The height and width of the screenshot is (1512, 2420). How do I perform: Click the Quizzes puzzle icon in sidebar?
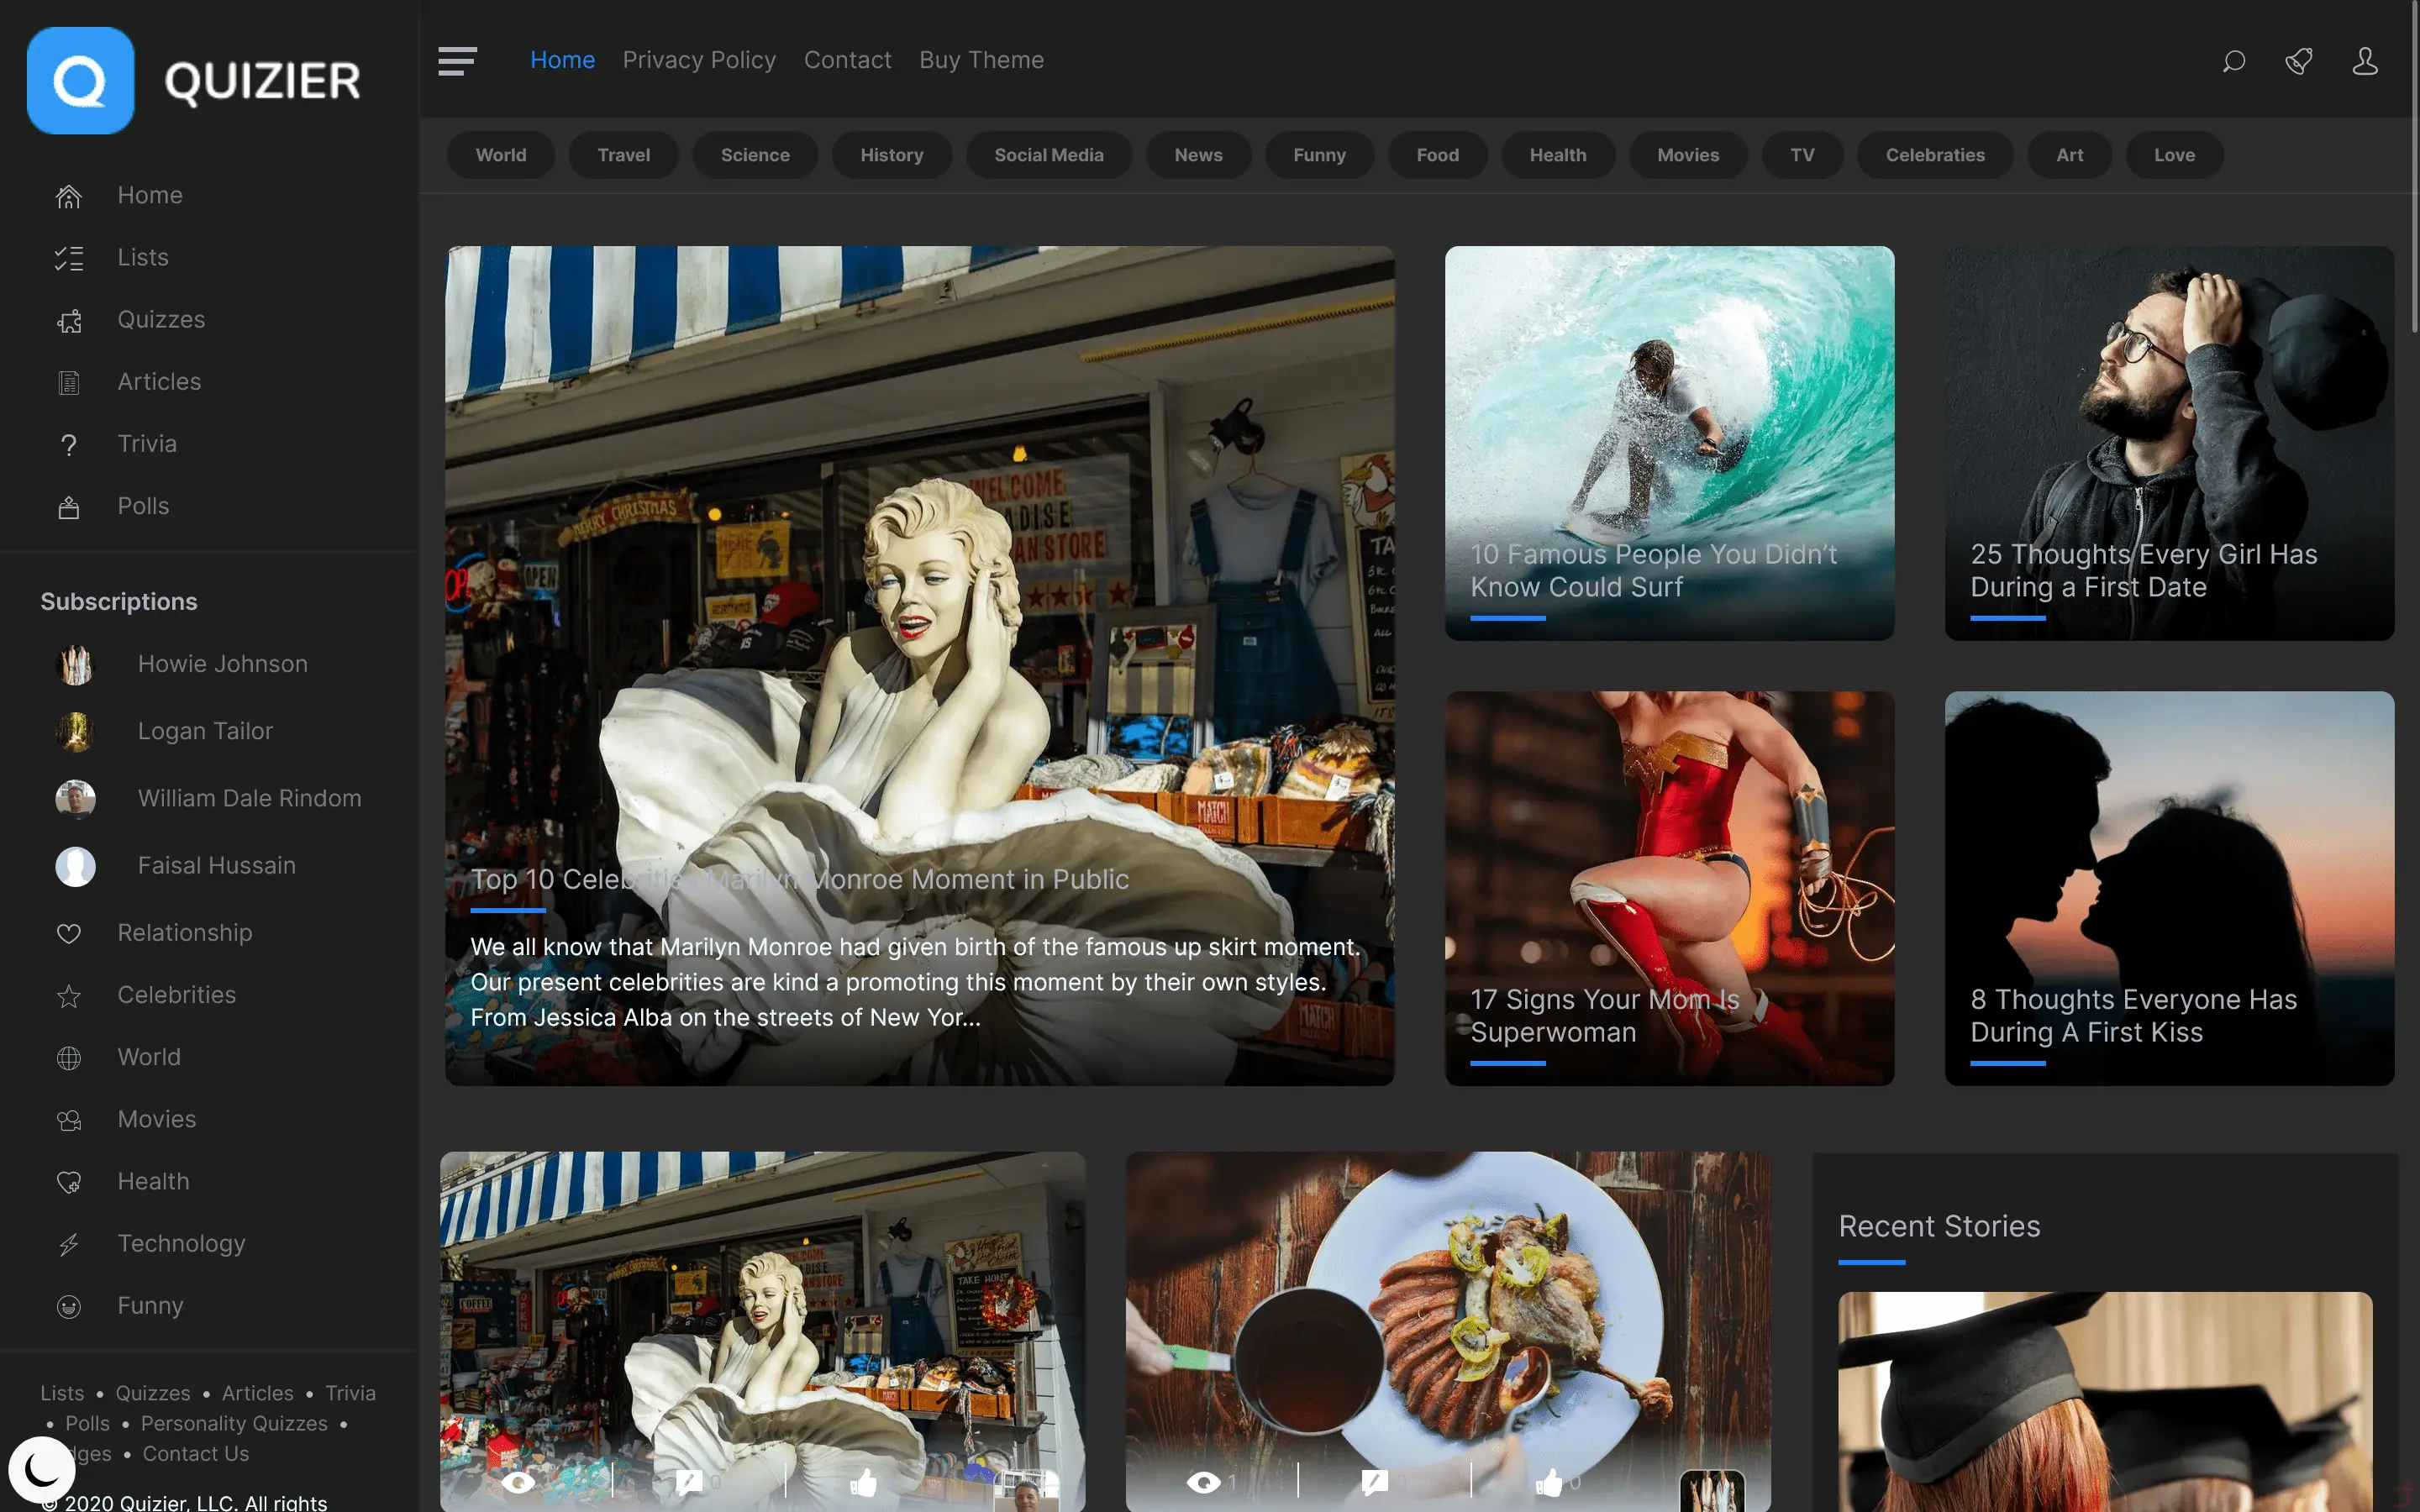click(69, 321)
